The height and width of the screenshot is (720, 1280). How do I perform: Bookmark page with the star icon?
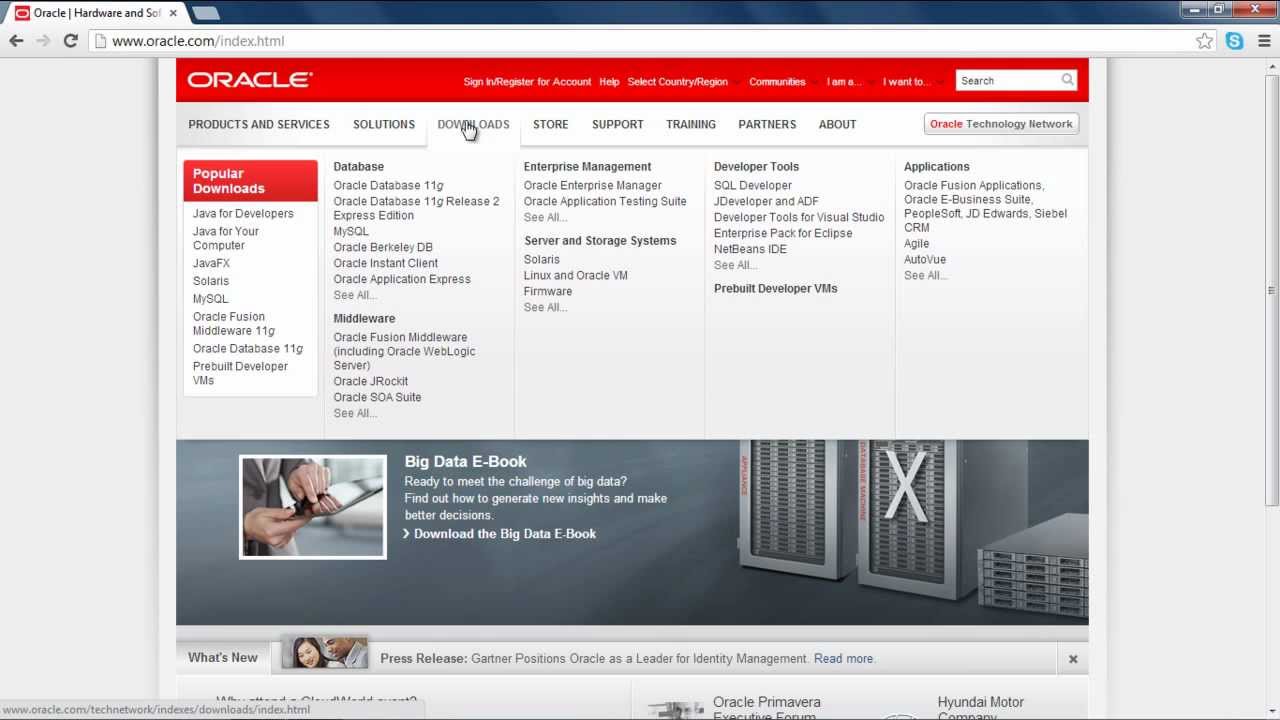[x=1205, y=41]
